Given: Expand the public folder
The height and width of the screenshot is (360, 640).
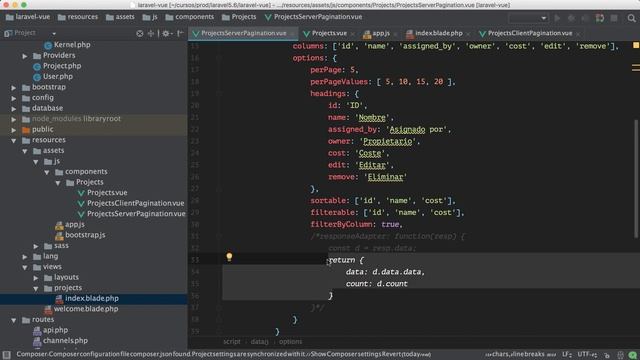Looking at the screenshot, I should (x=14, y=130).
